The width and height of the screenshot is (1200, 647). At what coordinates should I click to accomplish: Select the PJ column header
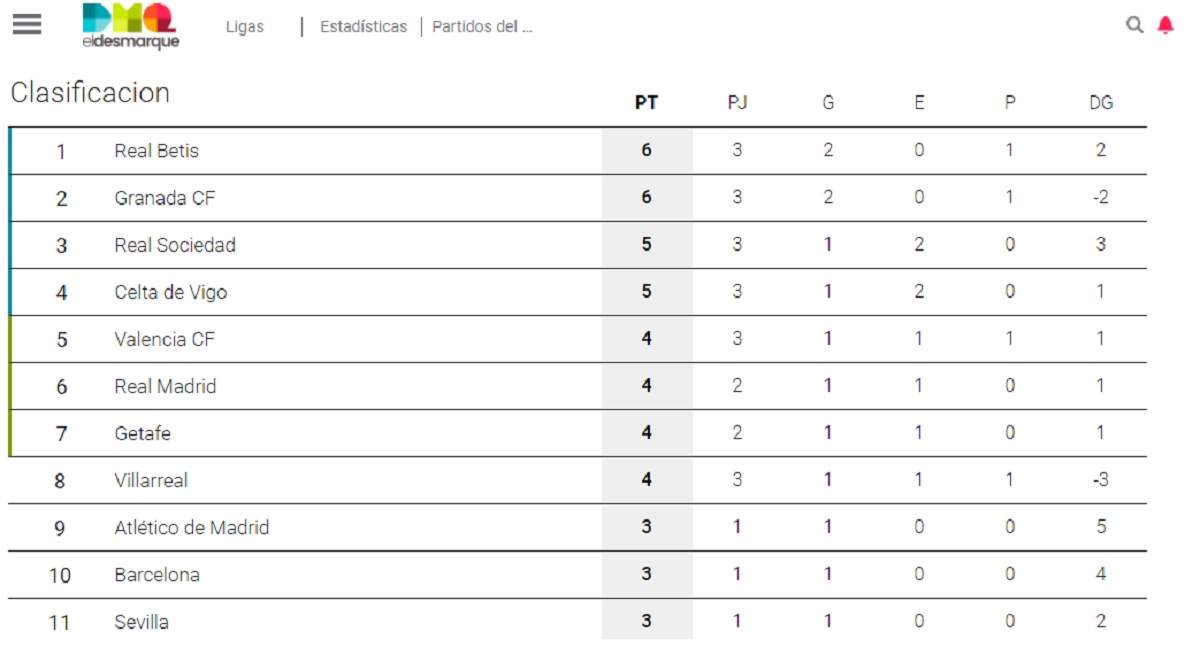pos(737,102)
